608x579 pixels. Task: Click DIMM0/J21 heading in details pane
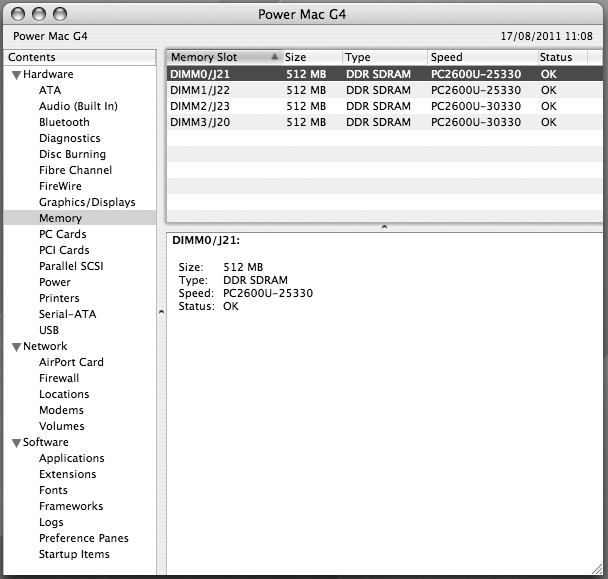tap(206, 241)
